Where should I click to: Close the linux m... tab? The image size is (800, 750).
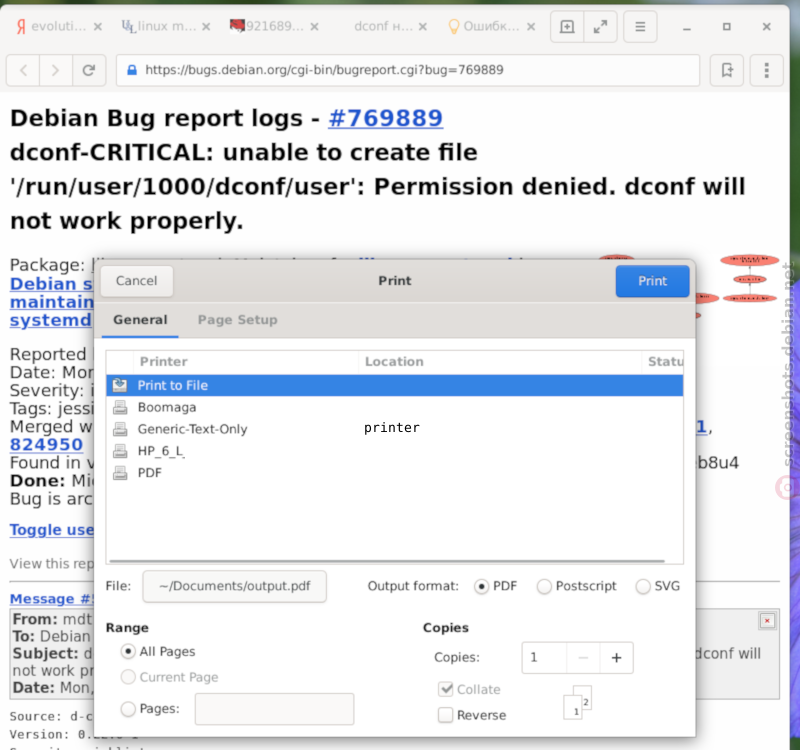tap(206, 27)
